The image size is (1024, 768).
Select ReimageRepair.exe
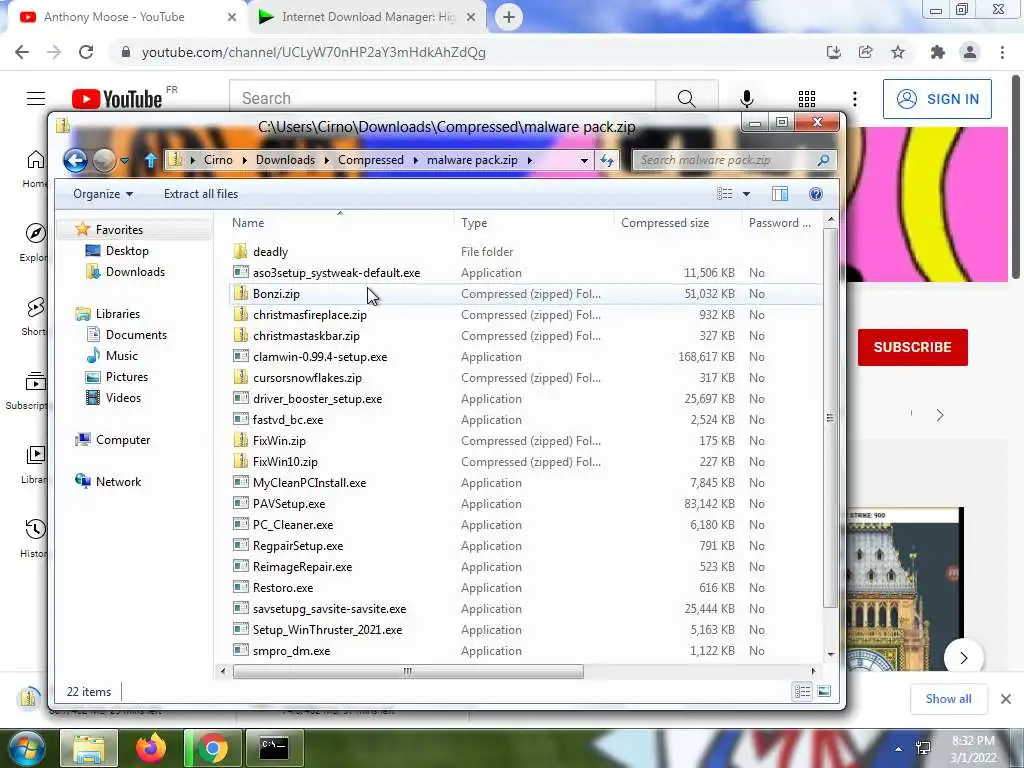point(302,567)
